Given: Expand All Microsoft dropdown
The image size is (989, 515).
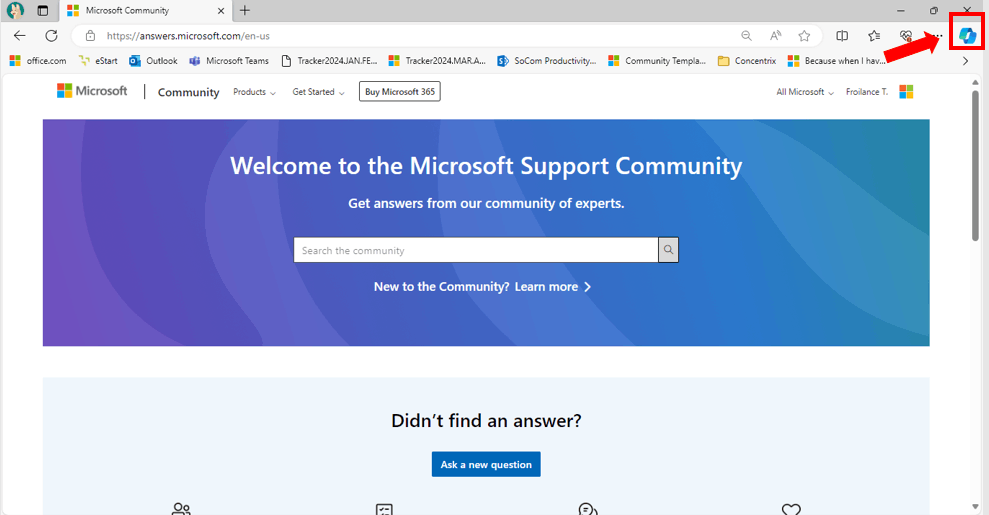Looking at the screenshot, I should 805,92.
